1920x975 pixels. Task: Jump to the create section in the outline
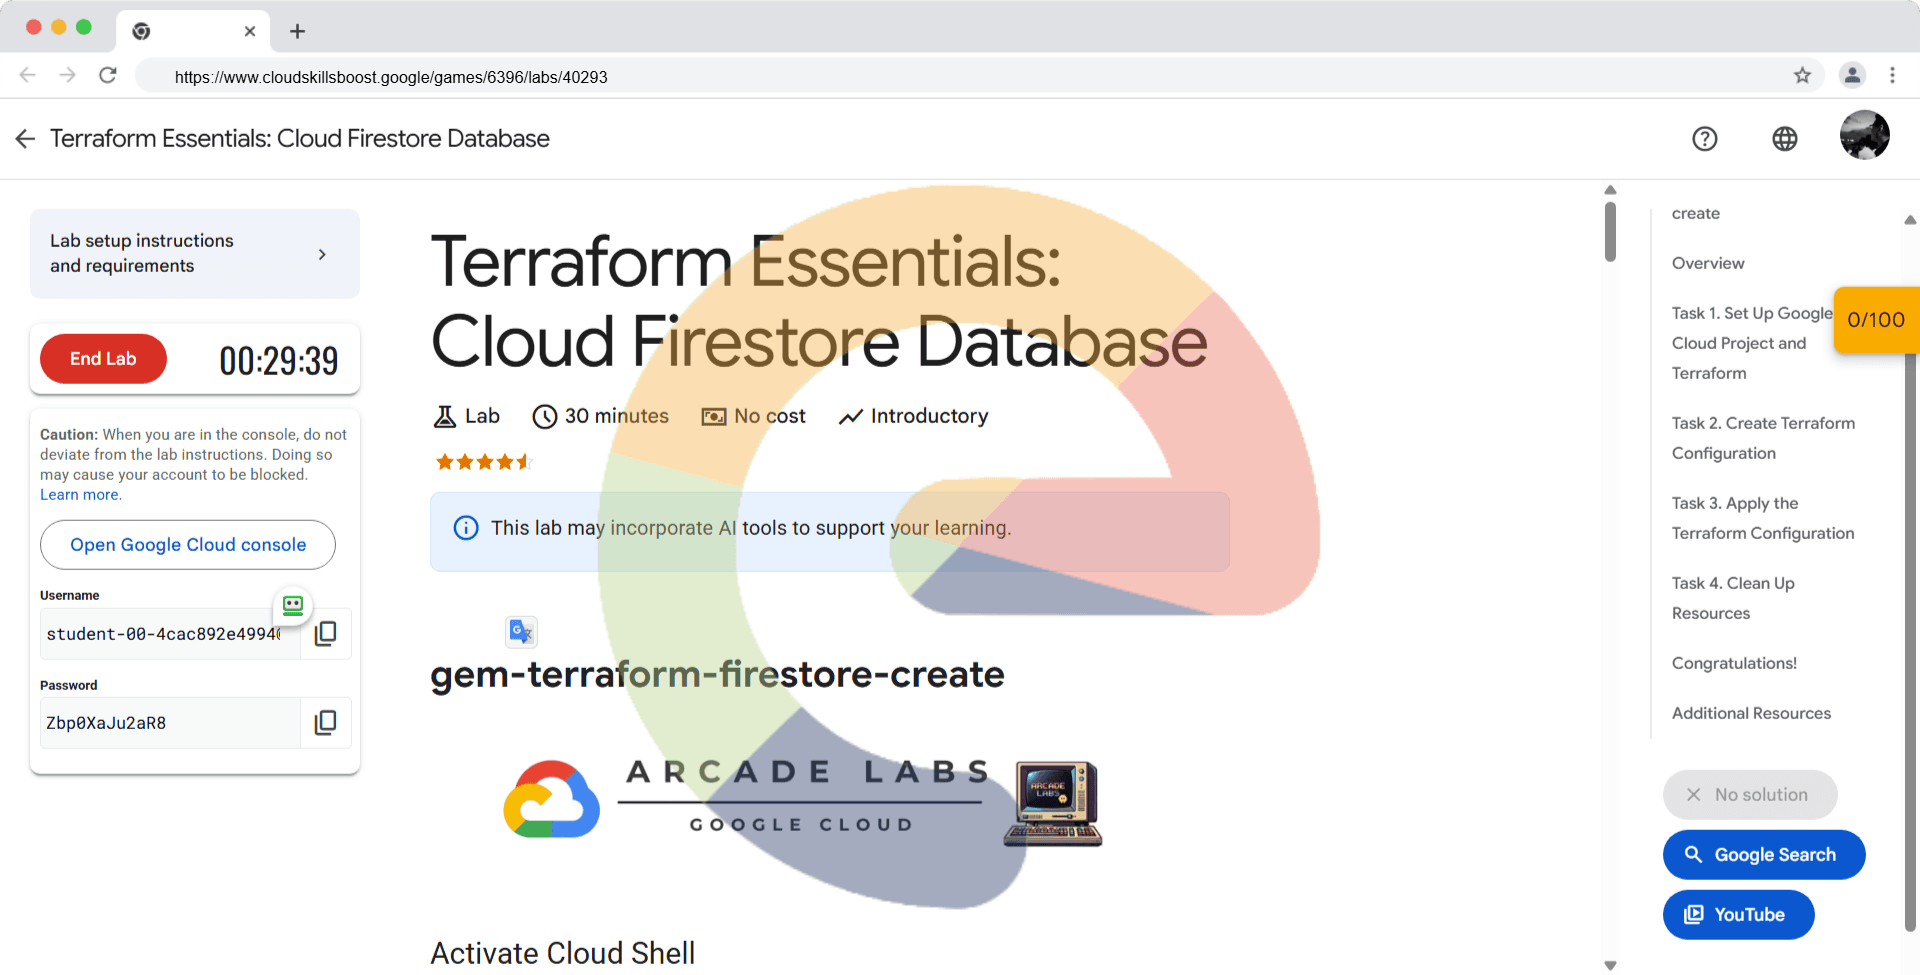point(1696,213)
